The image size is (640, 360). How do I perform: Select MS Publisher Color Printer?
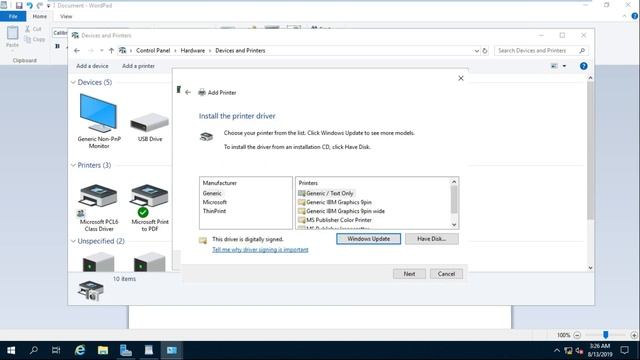335,220
